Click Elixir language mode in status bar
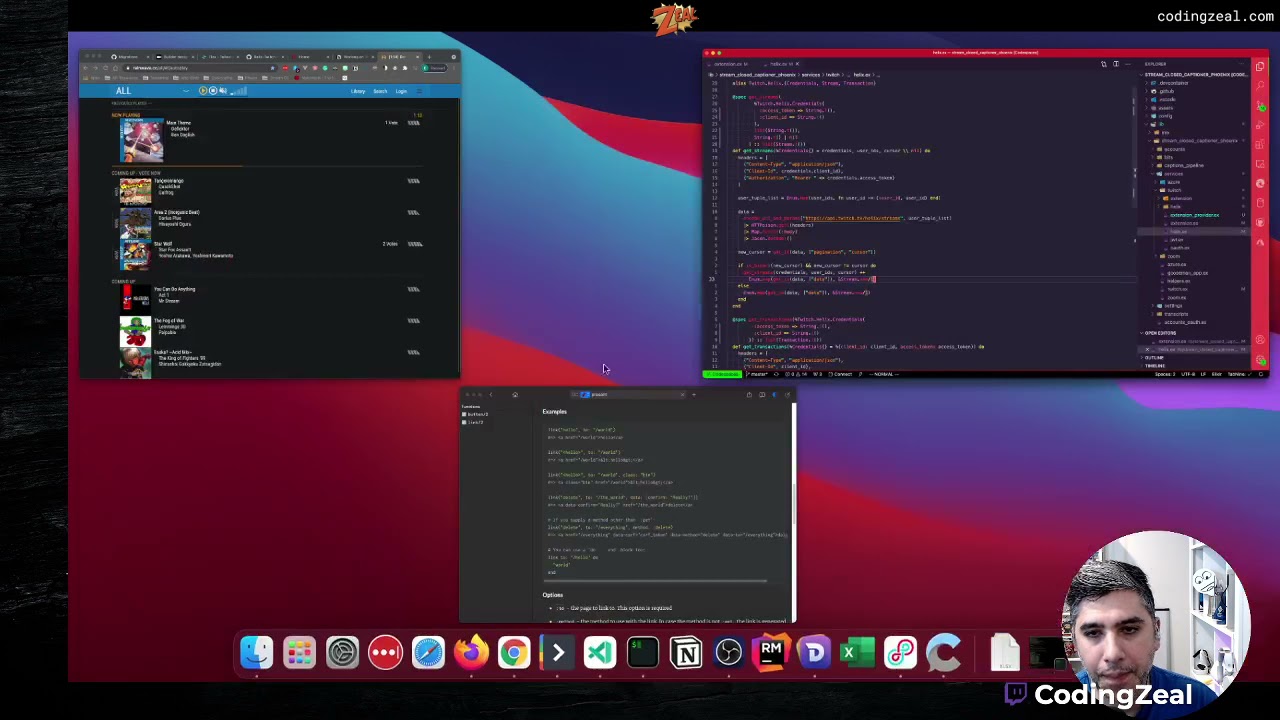Screen dimensions: 1280x720 1216,374
